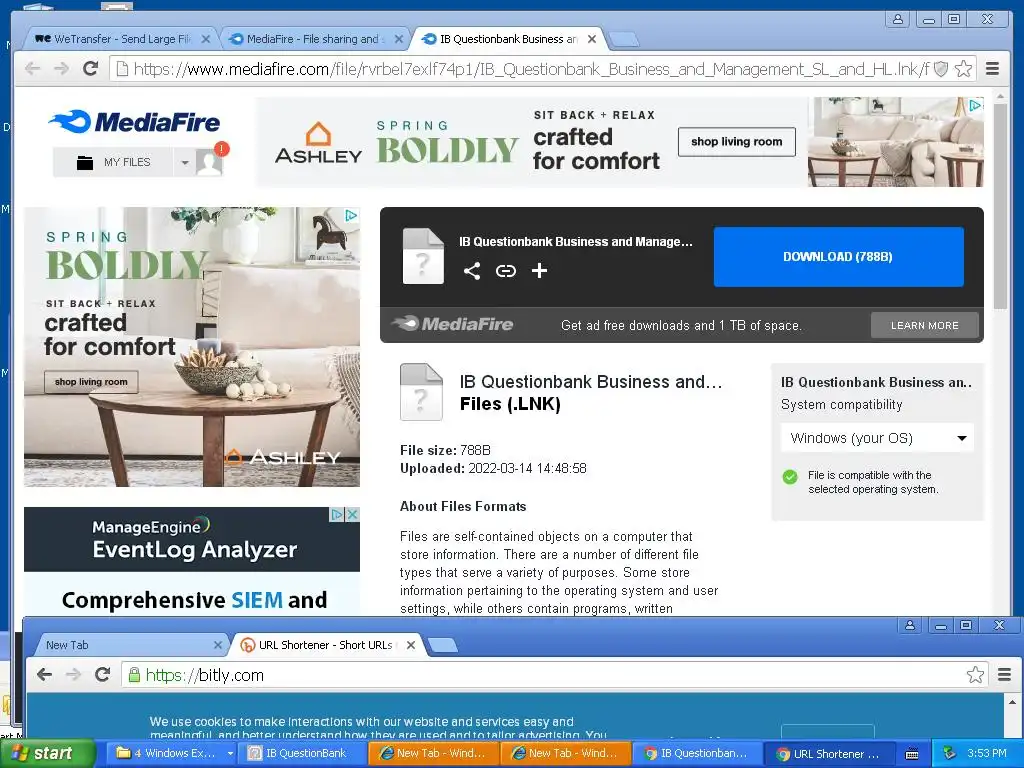
Task: Click the plus icon to save the file to your account
Action: point(539,270)
